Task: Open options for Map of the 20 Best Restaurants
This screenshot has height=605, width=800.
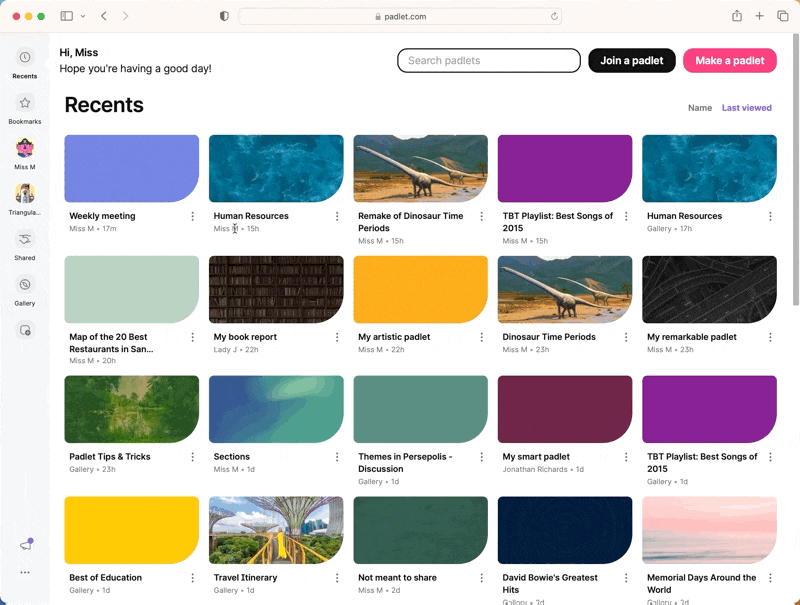Action: coord(192,337)
